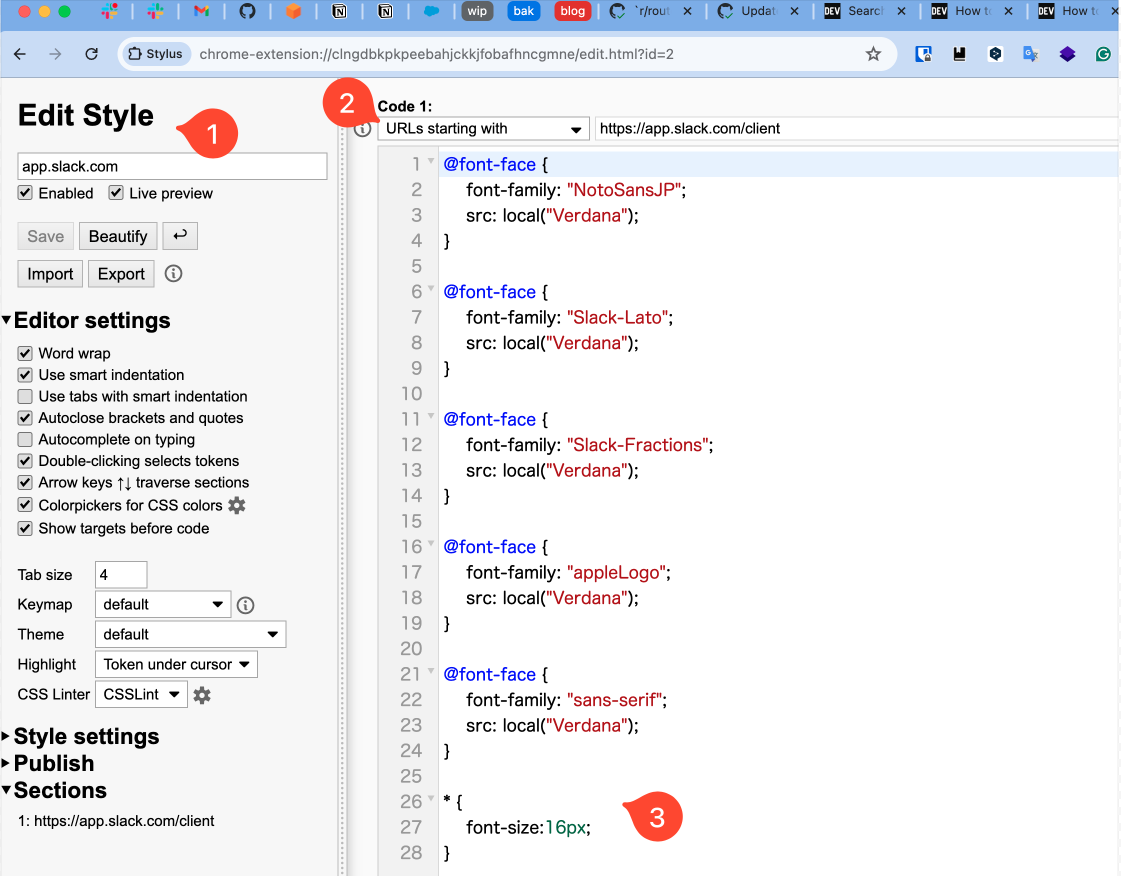Click the browser back arrow
The image size is (1121, 876).
[x=20, y=54]
